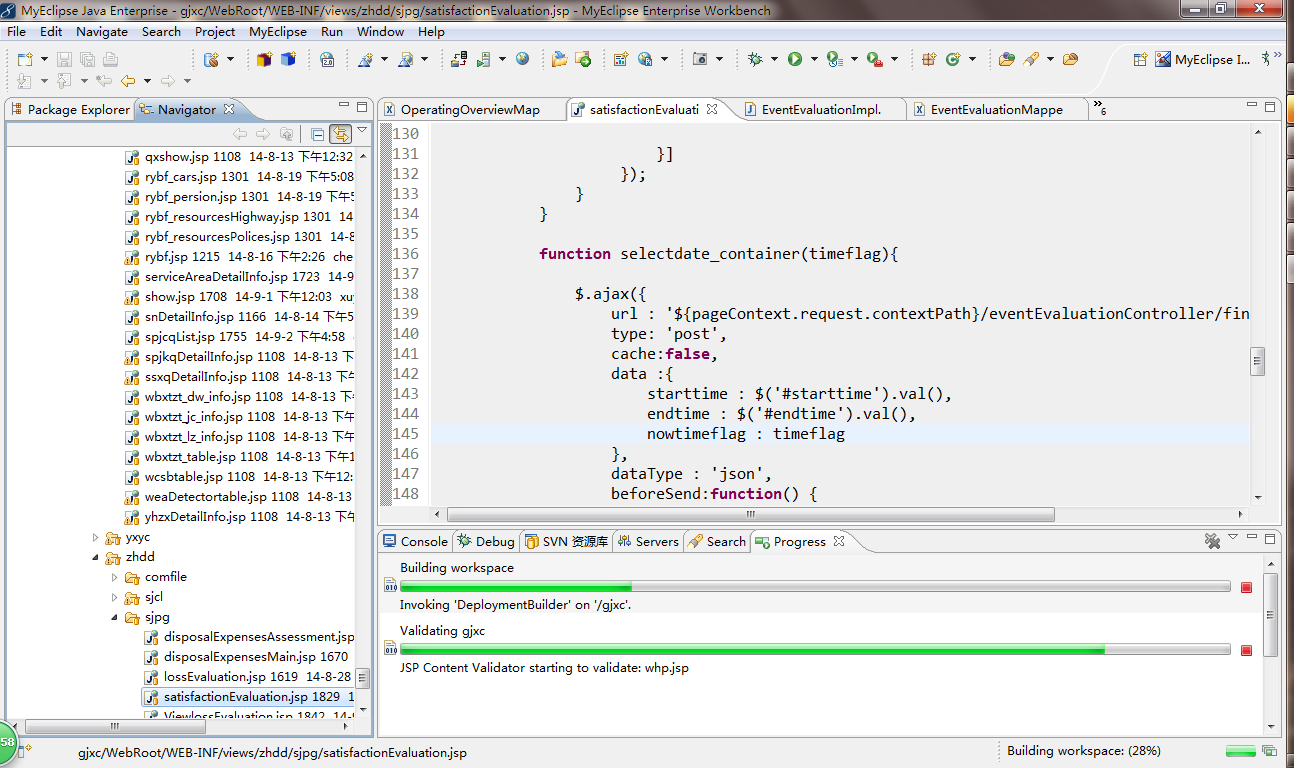Click the Collapse All icon in Navigator
The width and height of the screenshot is (1294, 768).
(x=317, y=134)
